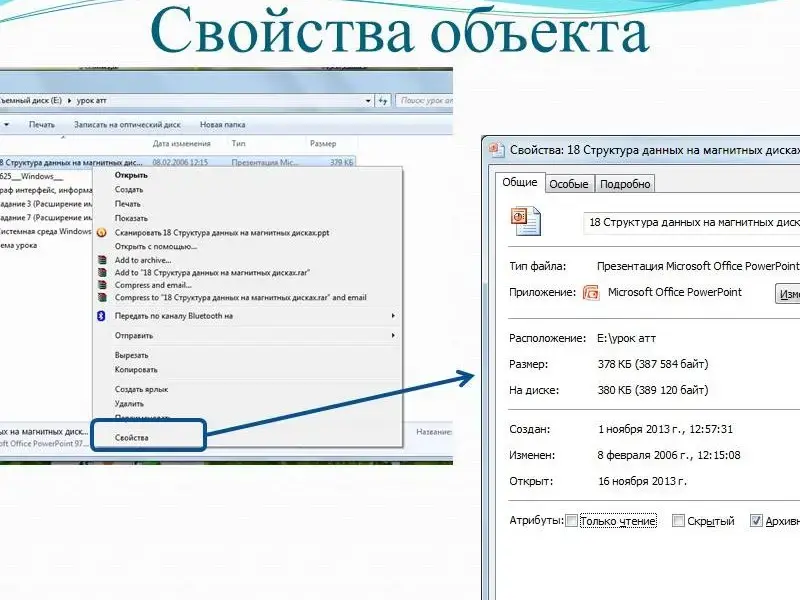Open the 'Особые' tab
The width and height of the screenshot is (800, 600).
[x=569, y=184]
